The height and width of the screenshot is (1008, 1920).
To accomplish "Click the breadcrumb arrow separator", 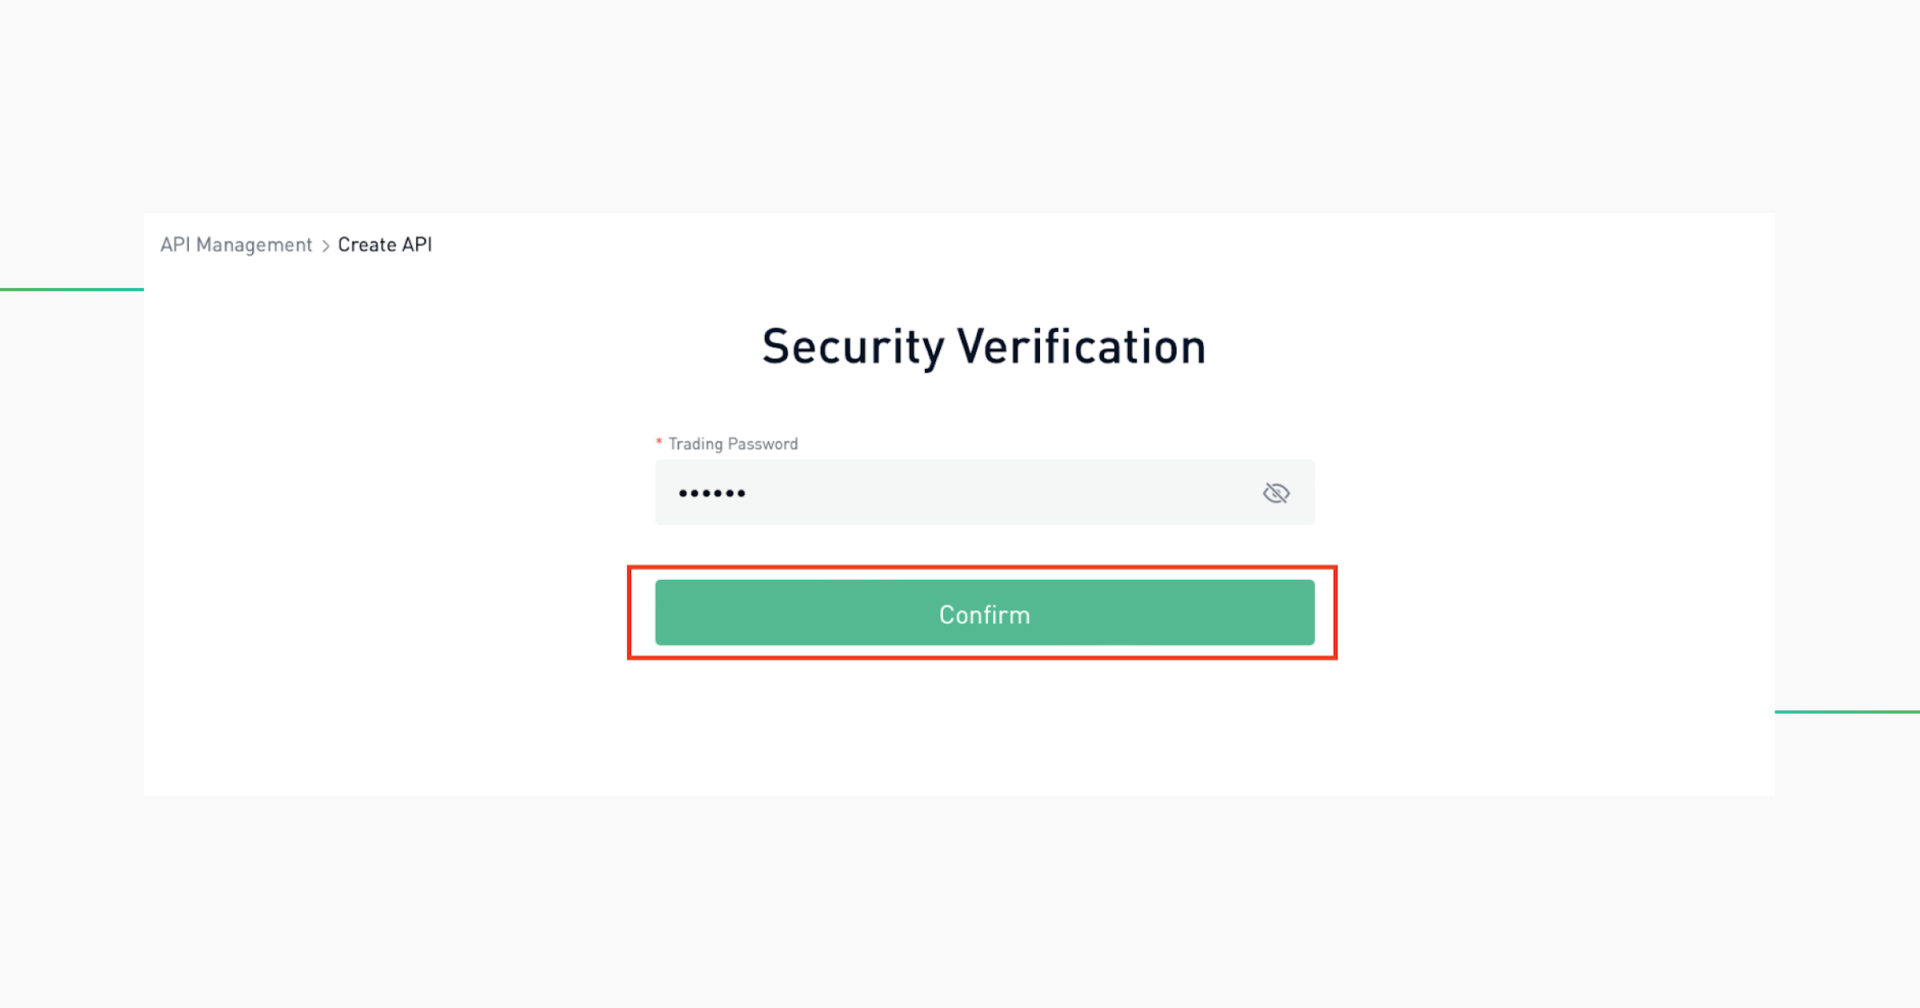I will point(325,245).
